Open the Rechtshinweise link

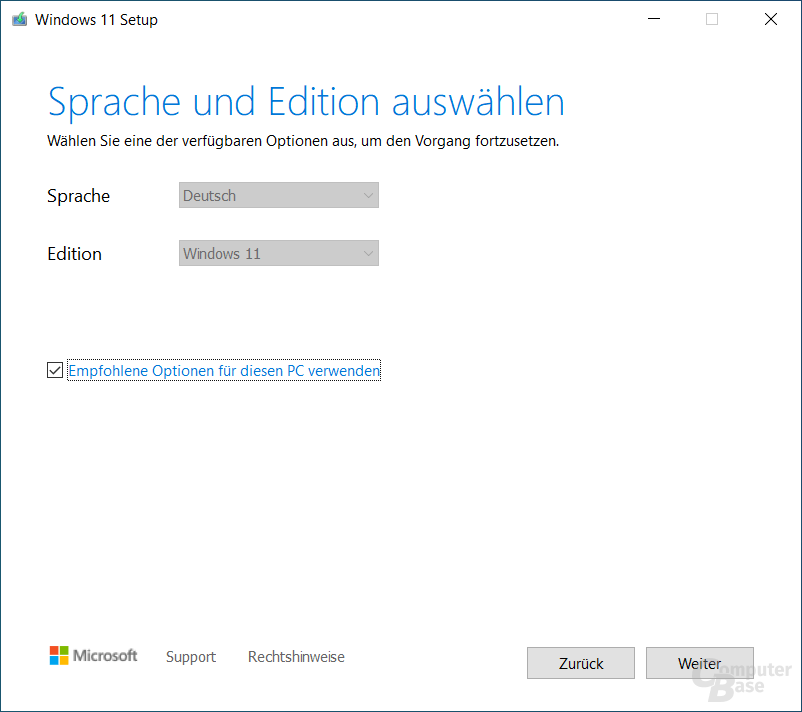pos(296,657)
